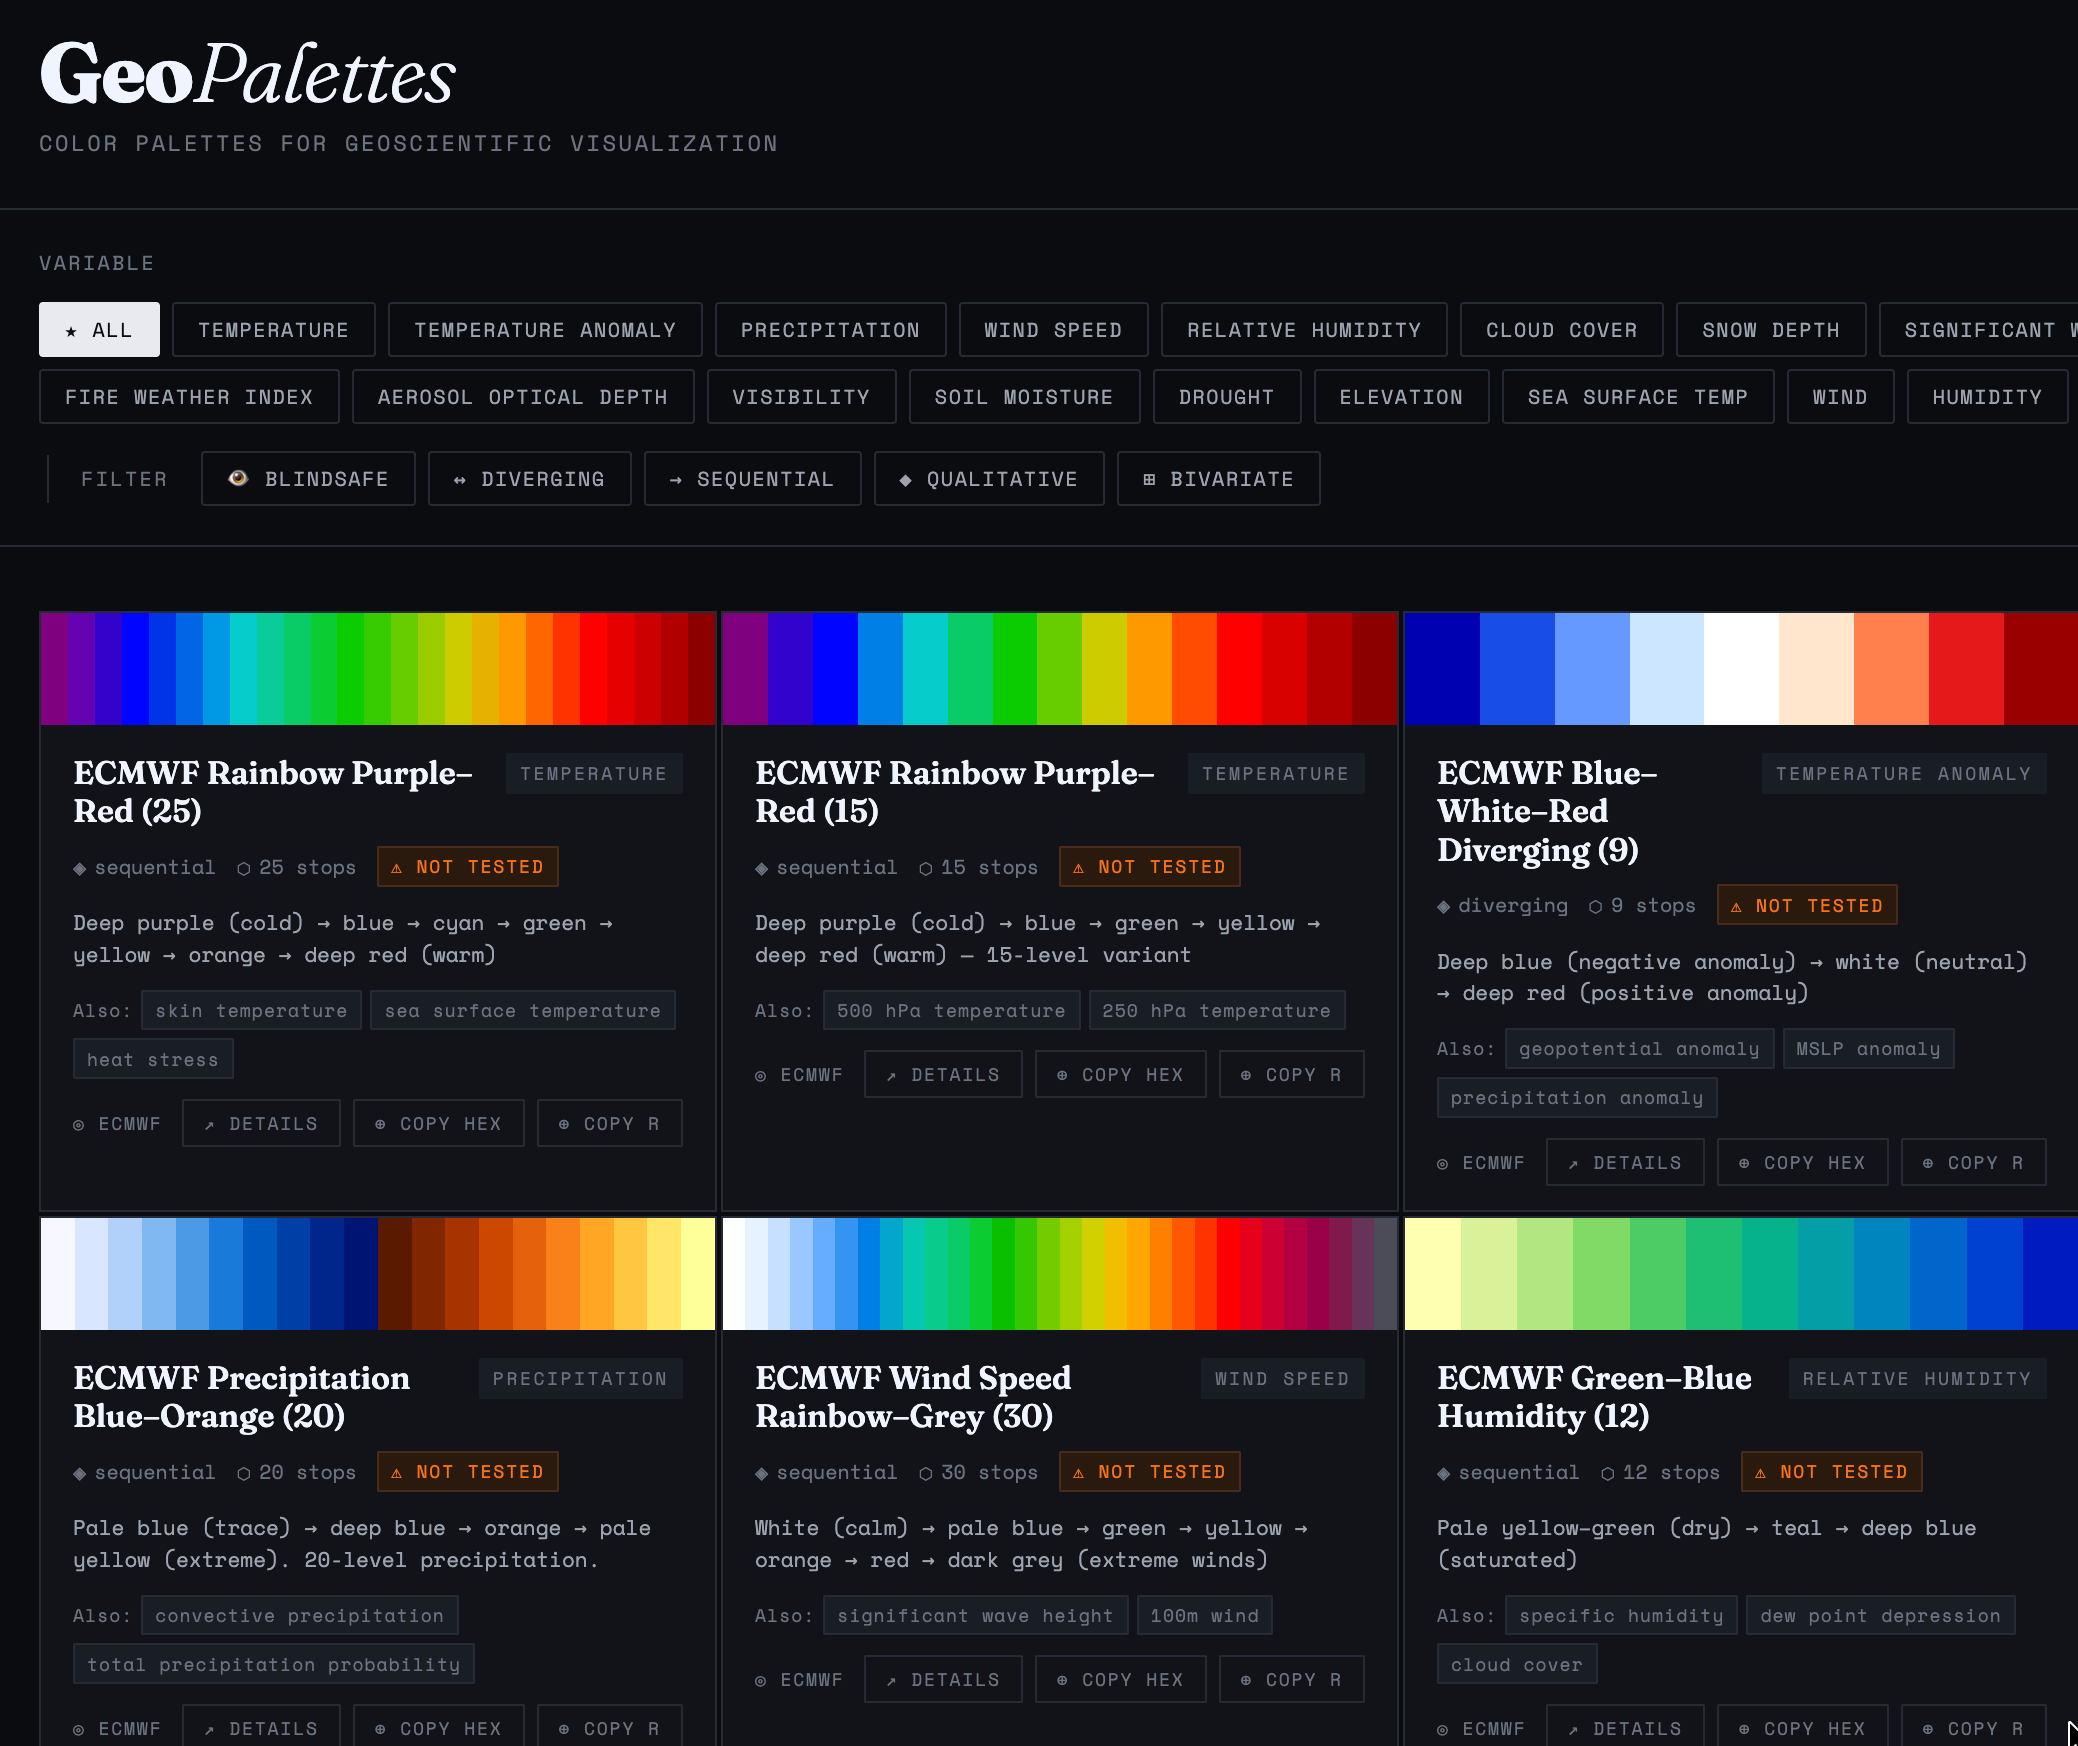The image size is (2078, 1746).
Task: Select the All variables tab
Action: click(x=99, y=330)
